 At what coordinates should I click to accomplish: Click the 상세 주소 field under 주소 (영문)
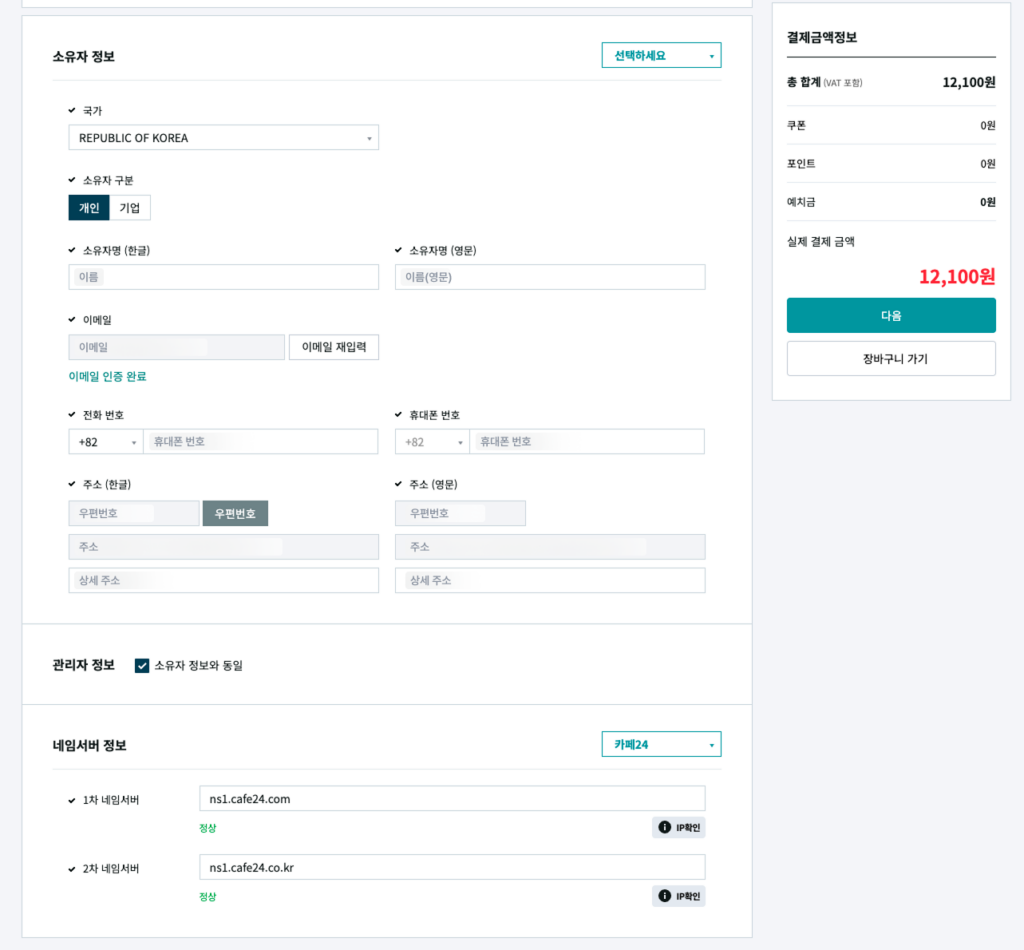[x=550, y=580]
